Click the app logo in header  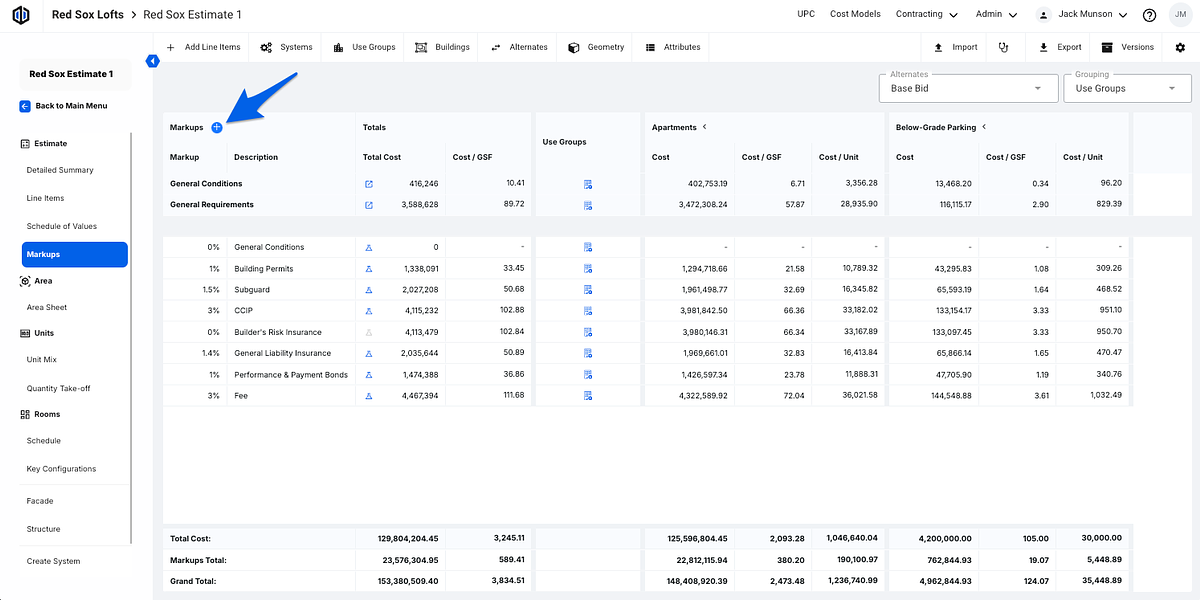[20, 15]
